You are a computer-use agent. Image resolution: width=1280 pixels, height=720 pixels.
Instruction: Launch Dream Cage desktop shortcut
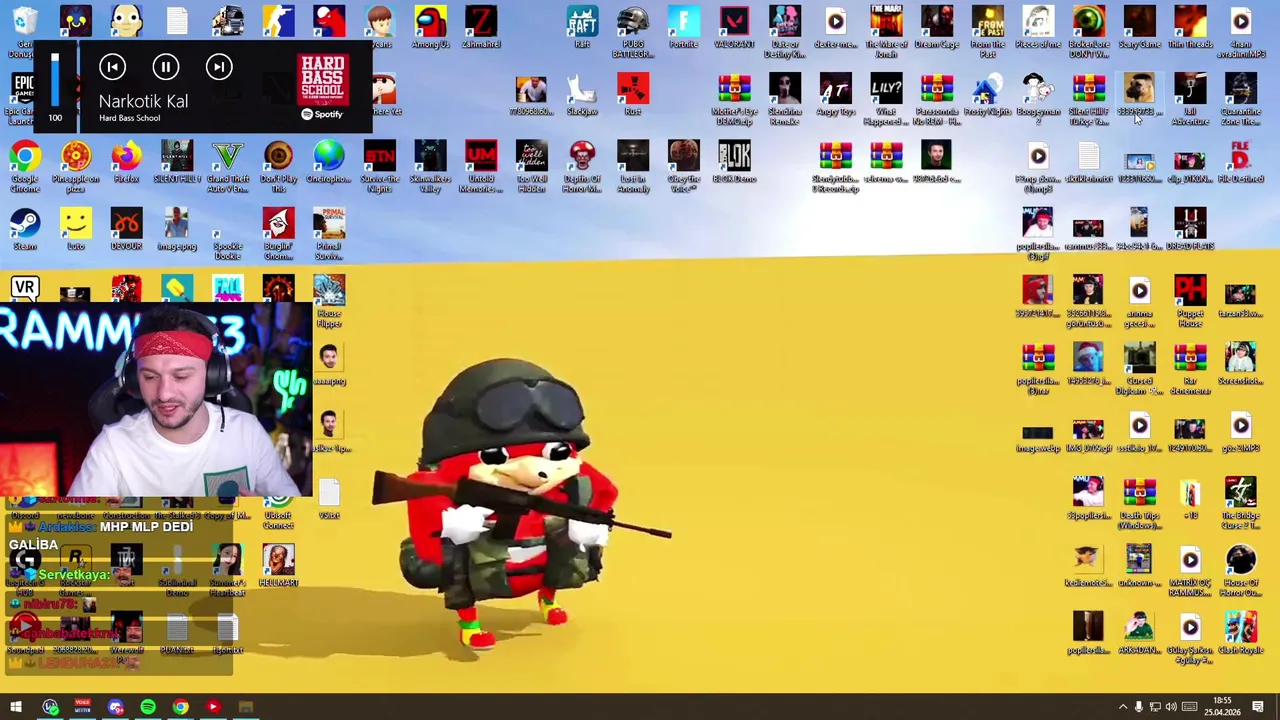click(x=937, y=27)
